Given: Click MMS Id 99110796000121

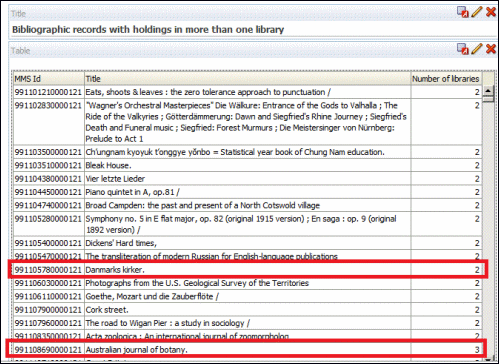Looking at the screenshot, I should [48, 323].
